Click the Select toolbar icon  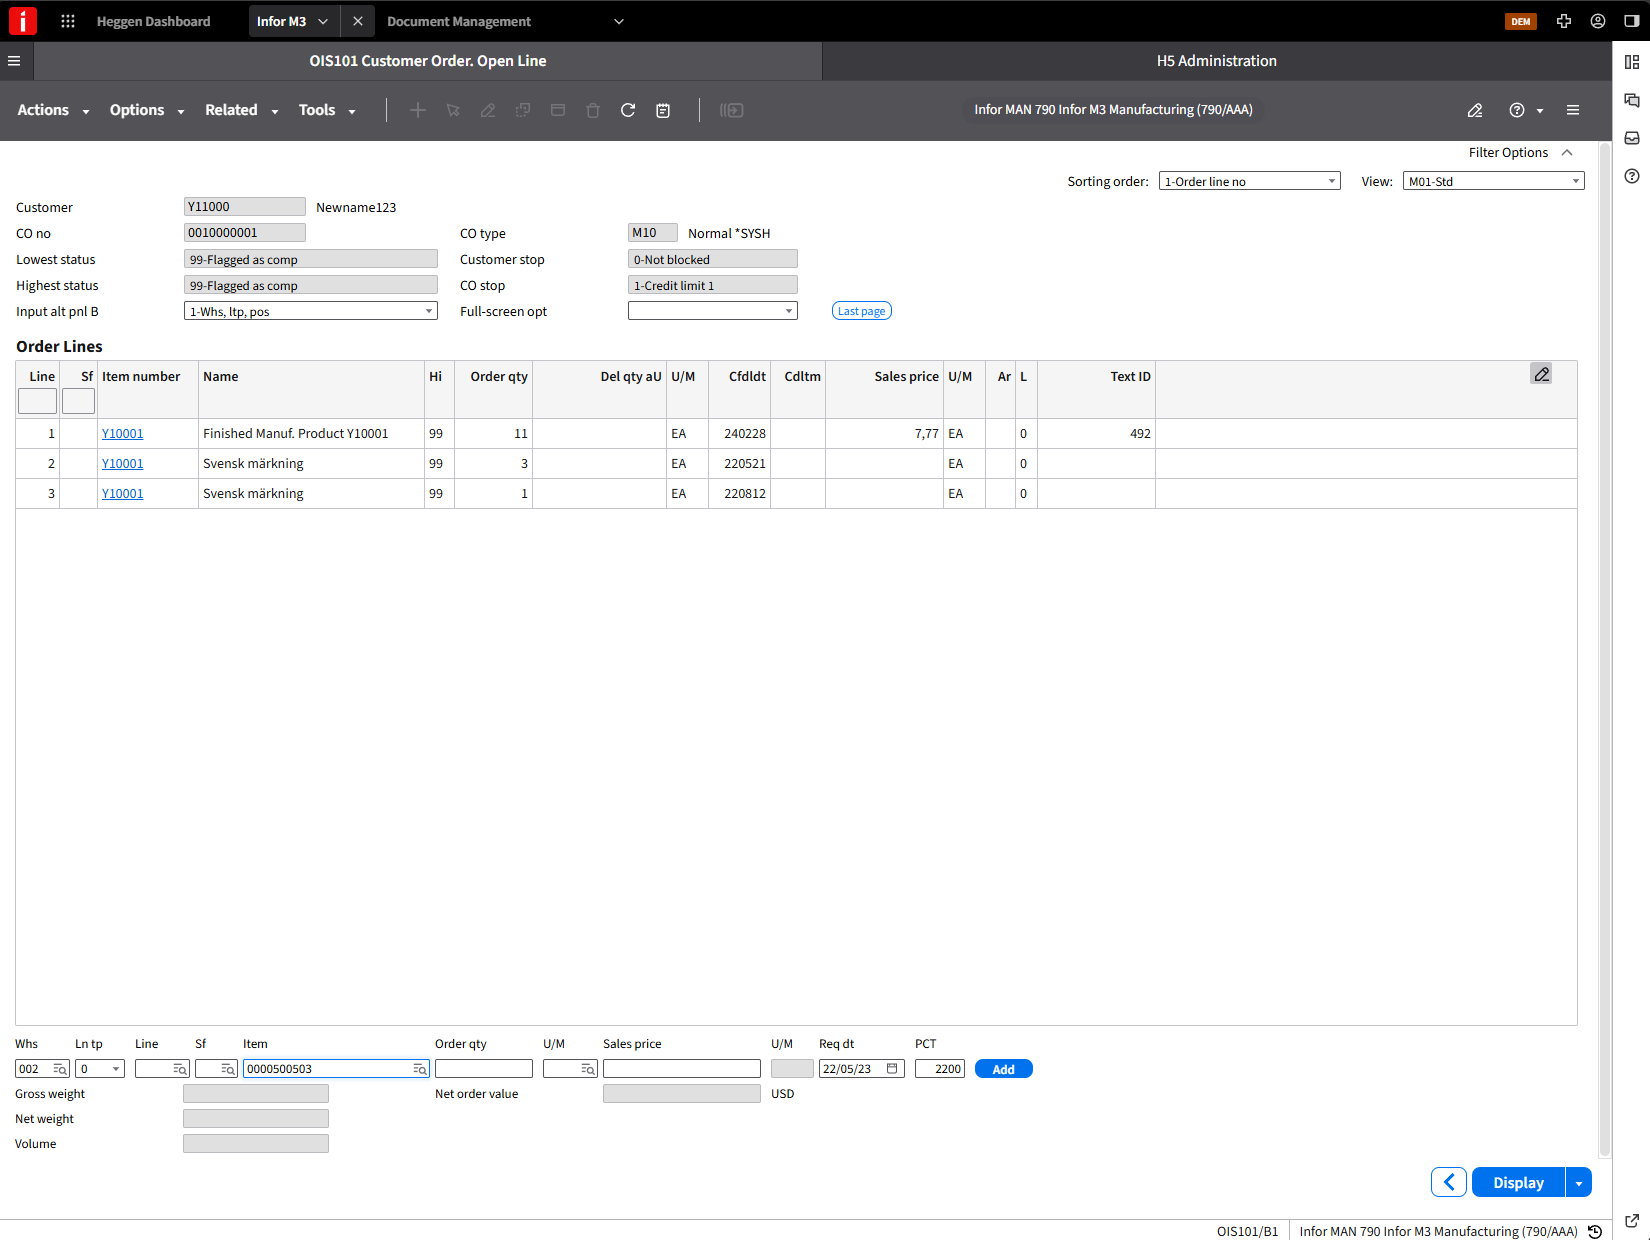[453, 110]
